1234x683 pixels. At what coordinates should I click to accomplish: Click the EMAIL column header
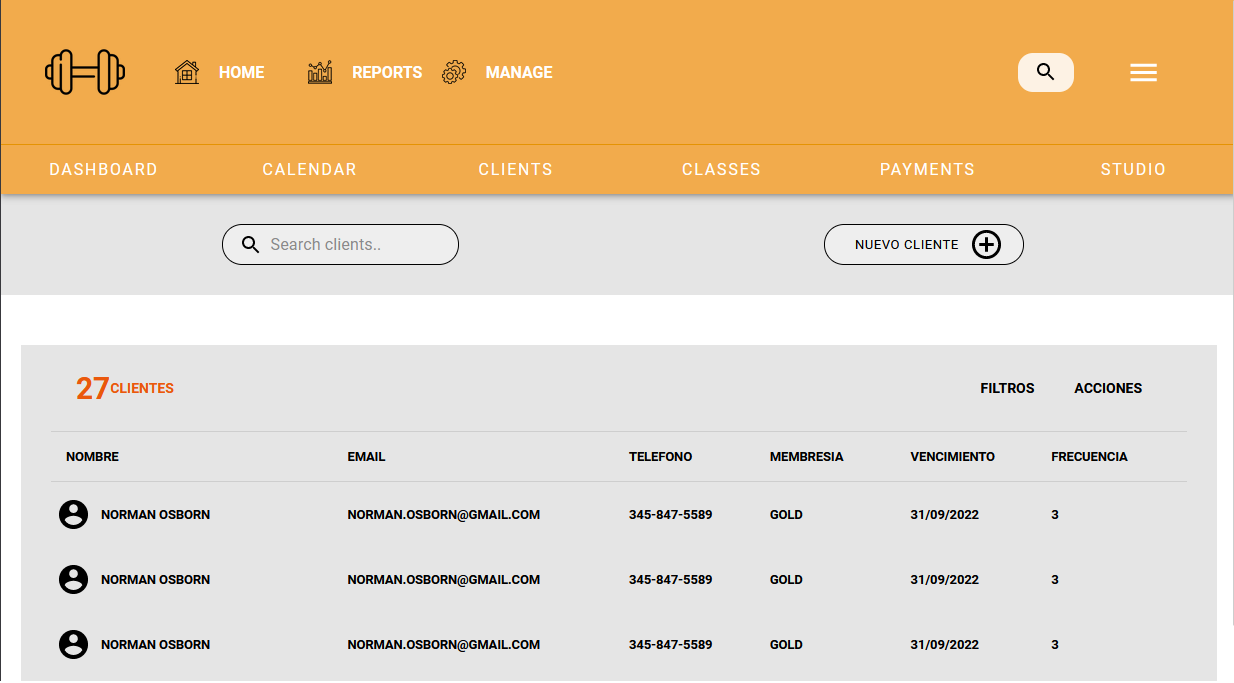(x=366, y=457)
